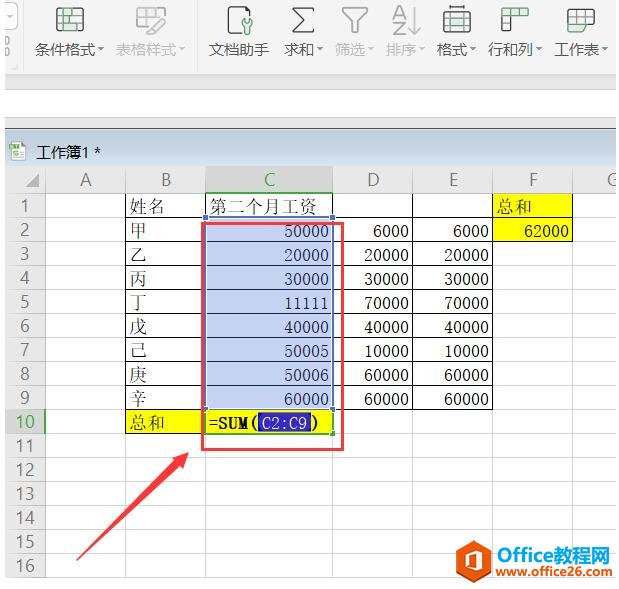Click cell D2 with value 6000

373,230
